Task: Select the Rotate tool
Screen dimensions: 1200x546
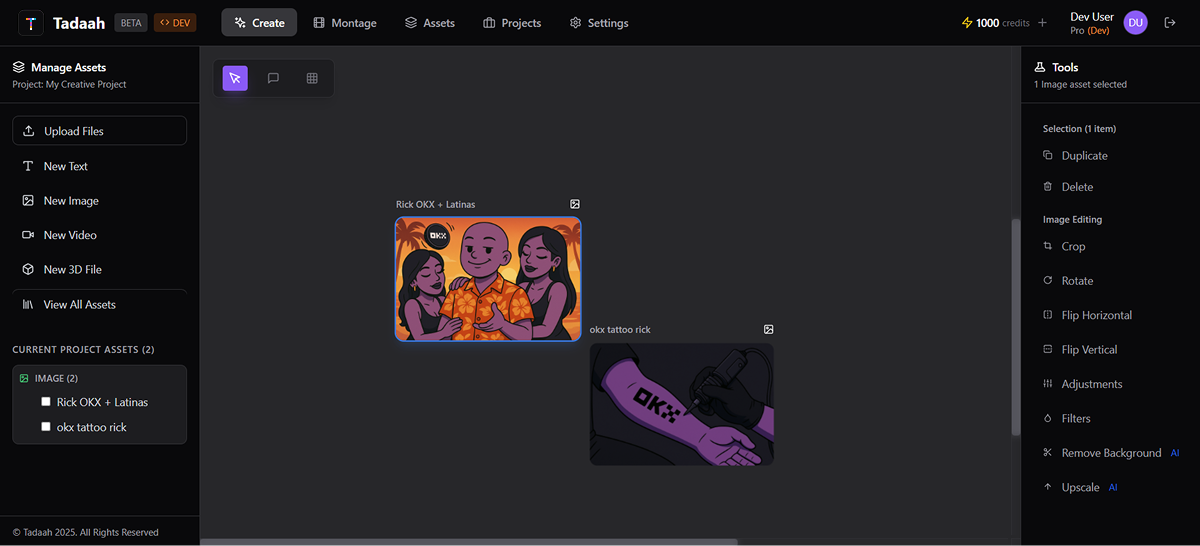Action: pyautogui.click(x=1068, y=281)
